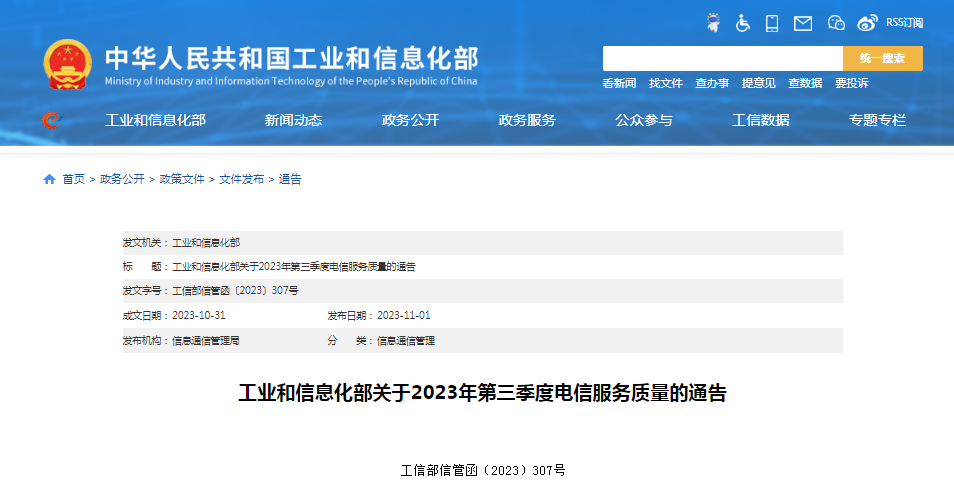The image size is (954, 491).
Task: Select 查数据 search shortcut
Action: click(x=805, y=83)
